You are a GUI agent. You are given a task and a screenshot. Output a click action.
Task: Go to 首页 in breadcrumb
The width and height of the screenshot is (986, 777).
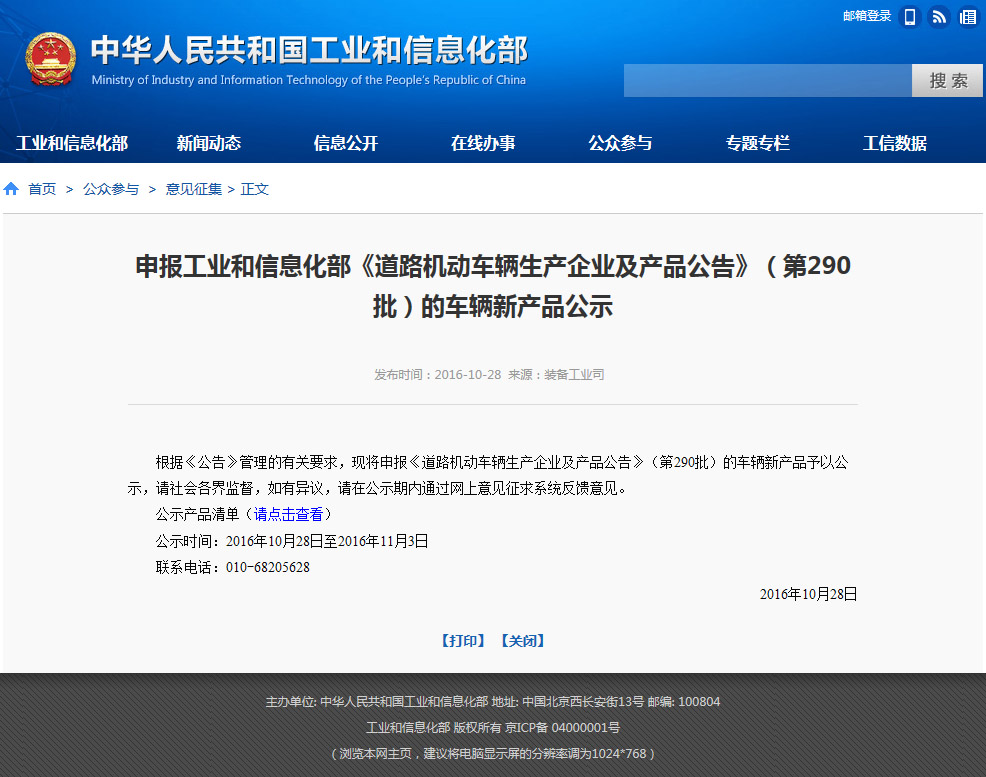42,189
